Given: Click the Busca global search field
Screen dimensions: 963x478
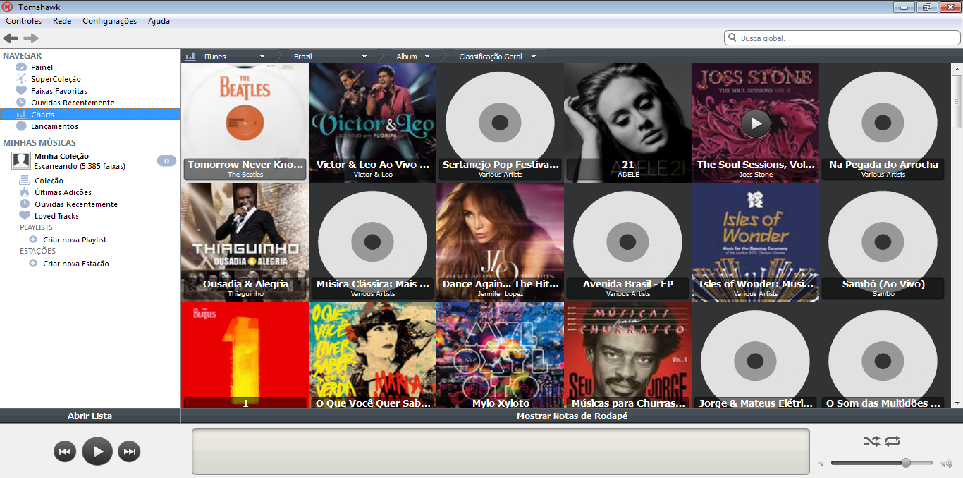Looking at the screenshot, I should (841, 37).
